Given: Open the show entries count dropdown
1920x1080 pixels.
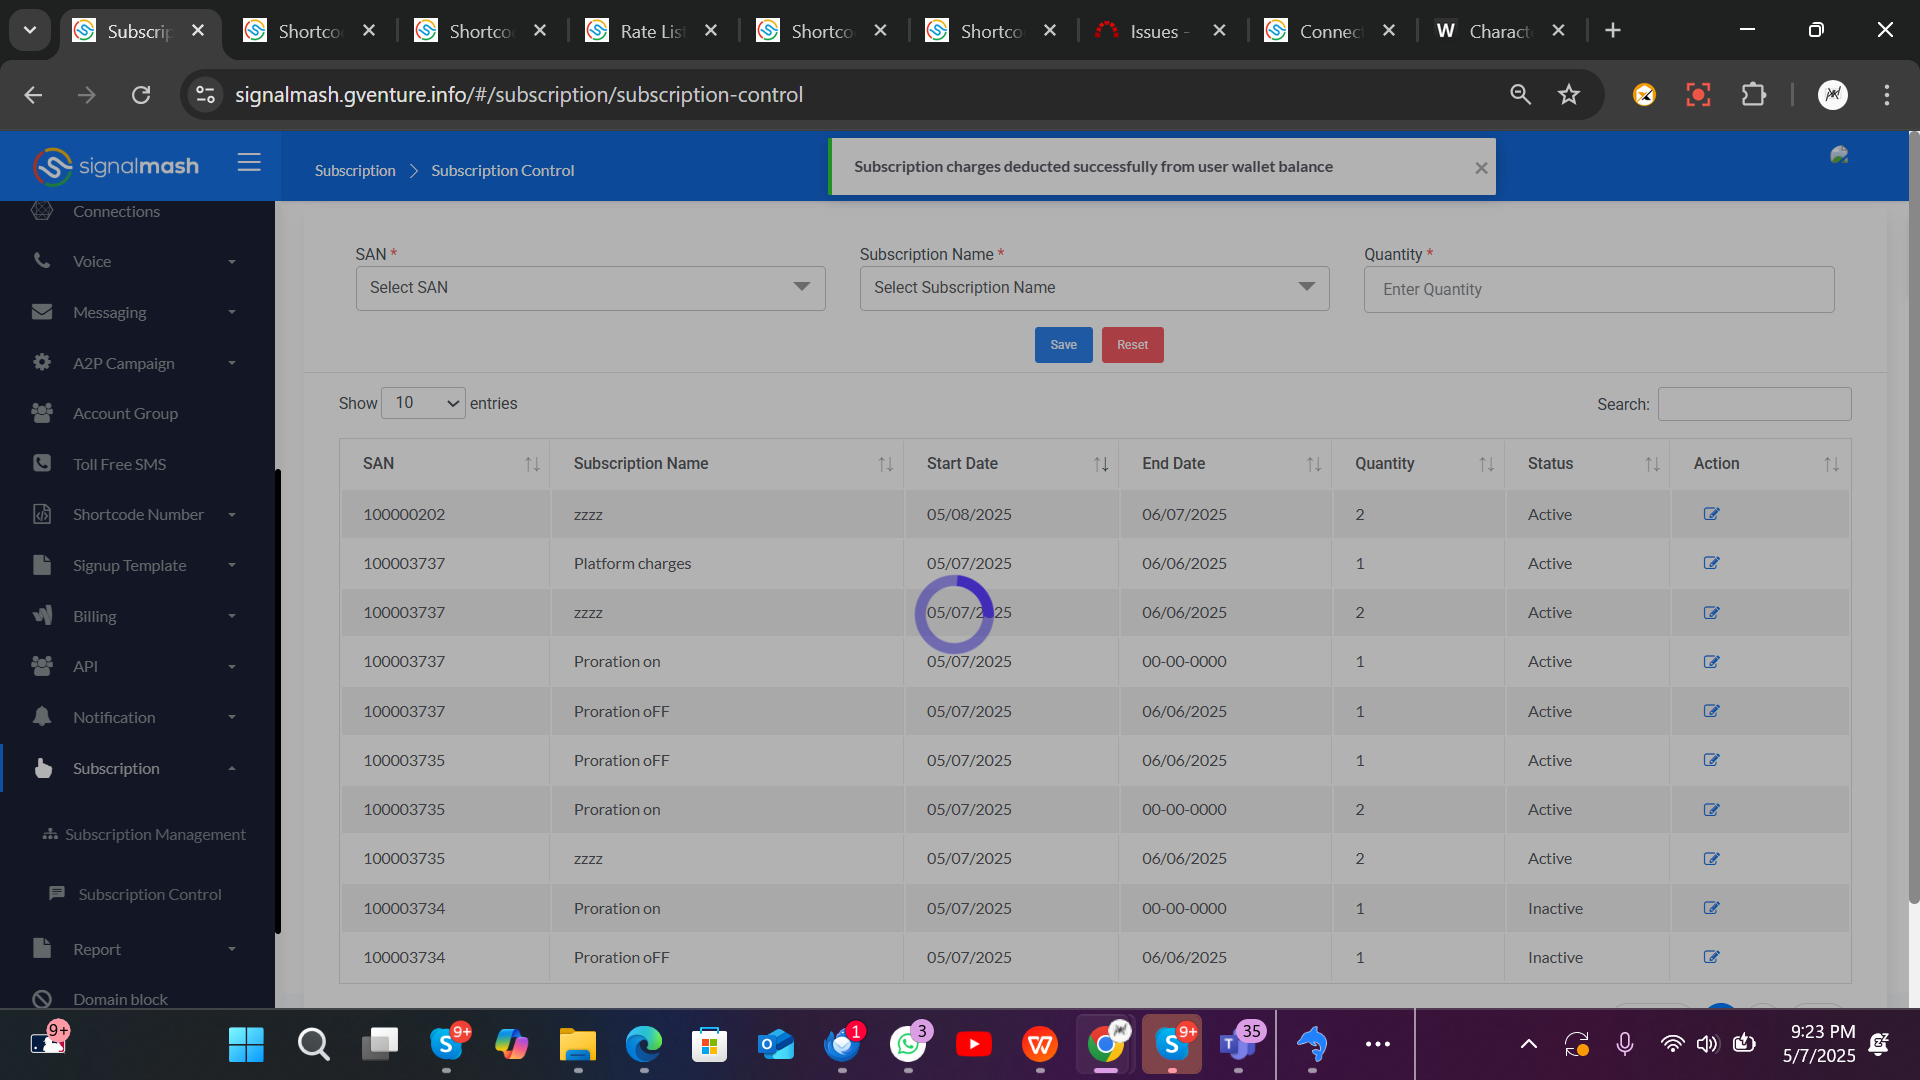Looking at the screenshot, I should point(423,403).
